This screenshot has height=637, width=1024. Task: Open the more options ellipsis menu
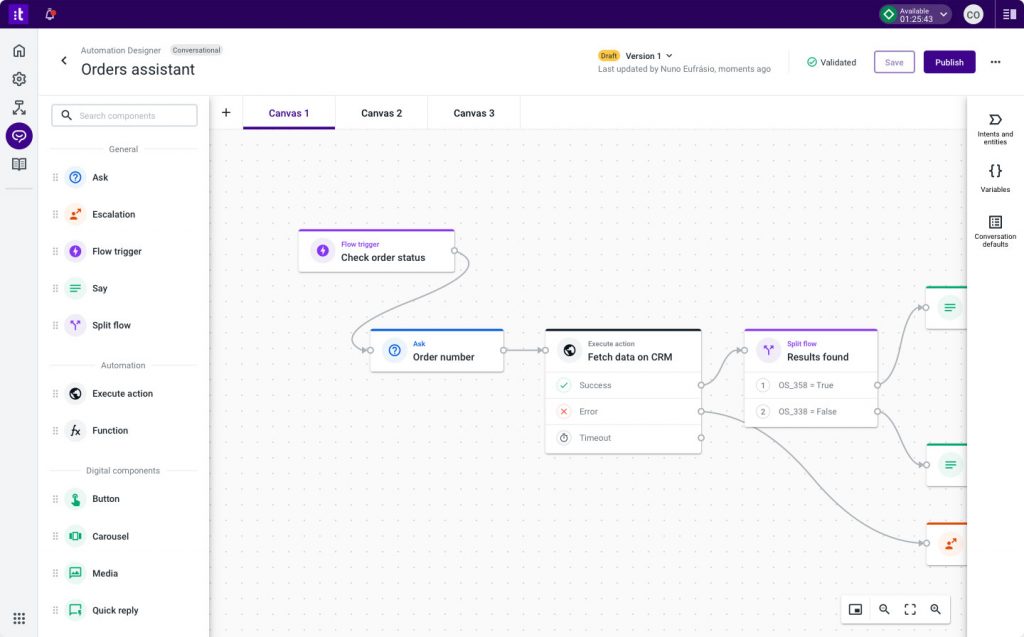tap(995, 62)
